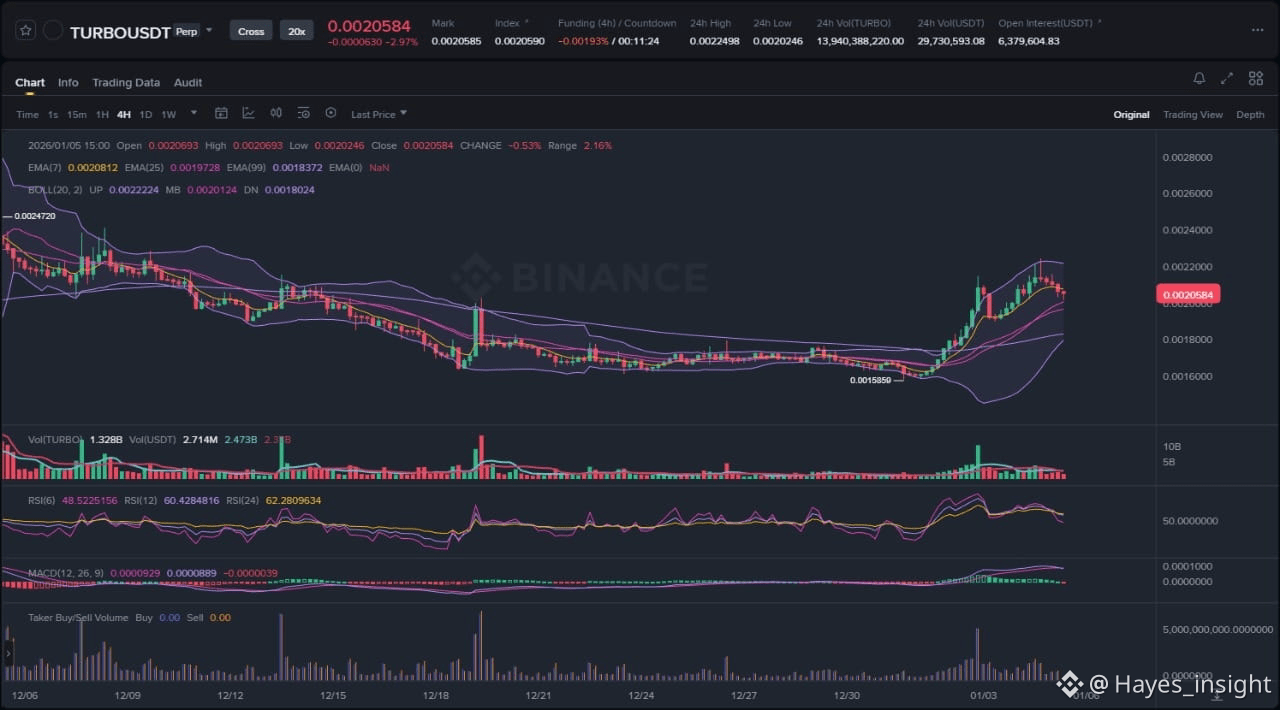
Task: Select the 1s interval
Action: (x=53, y=115)
